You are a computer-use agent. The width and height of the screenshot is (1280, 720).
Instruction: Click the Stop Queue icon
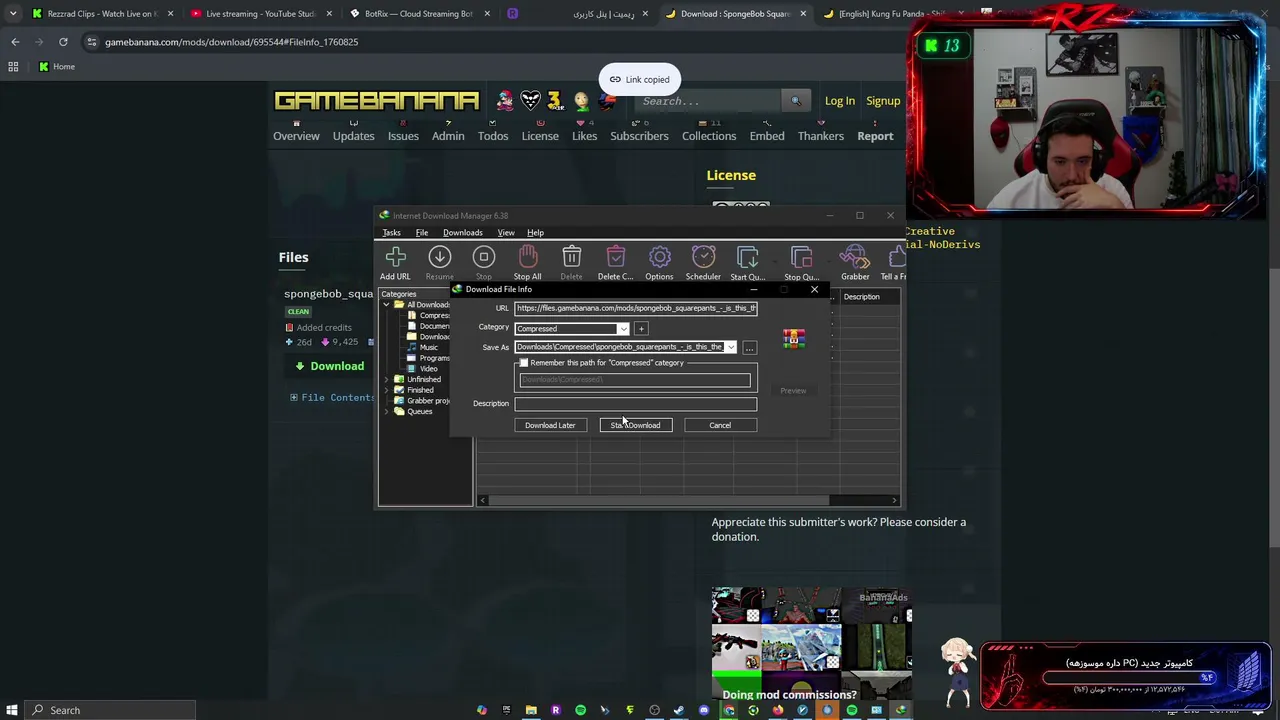pyautogui.click(x=801, y=258)
